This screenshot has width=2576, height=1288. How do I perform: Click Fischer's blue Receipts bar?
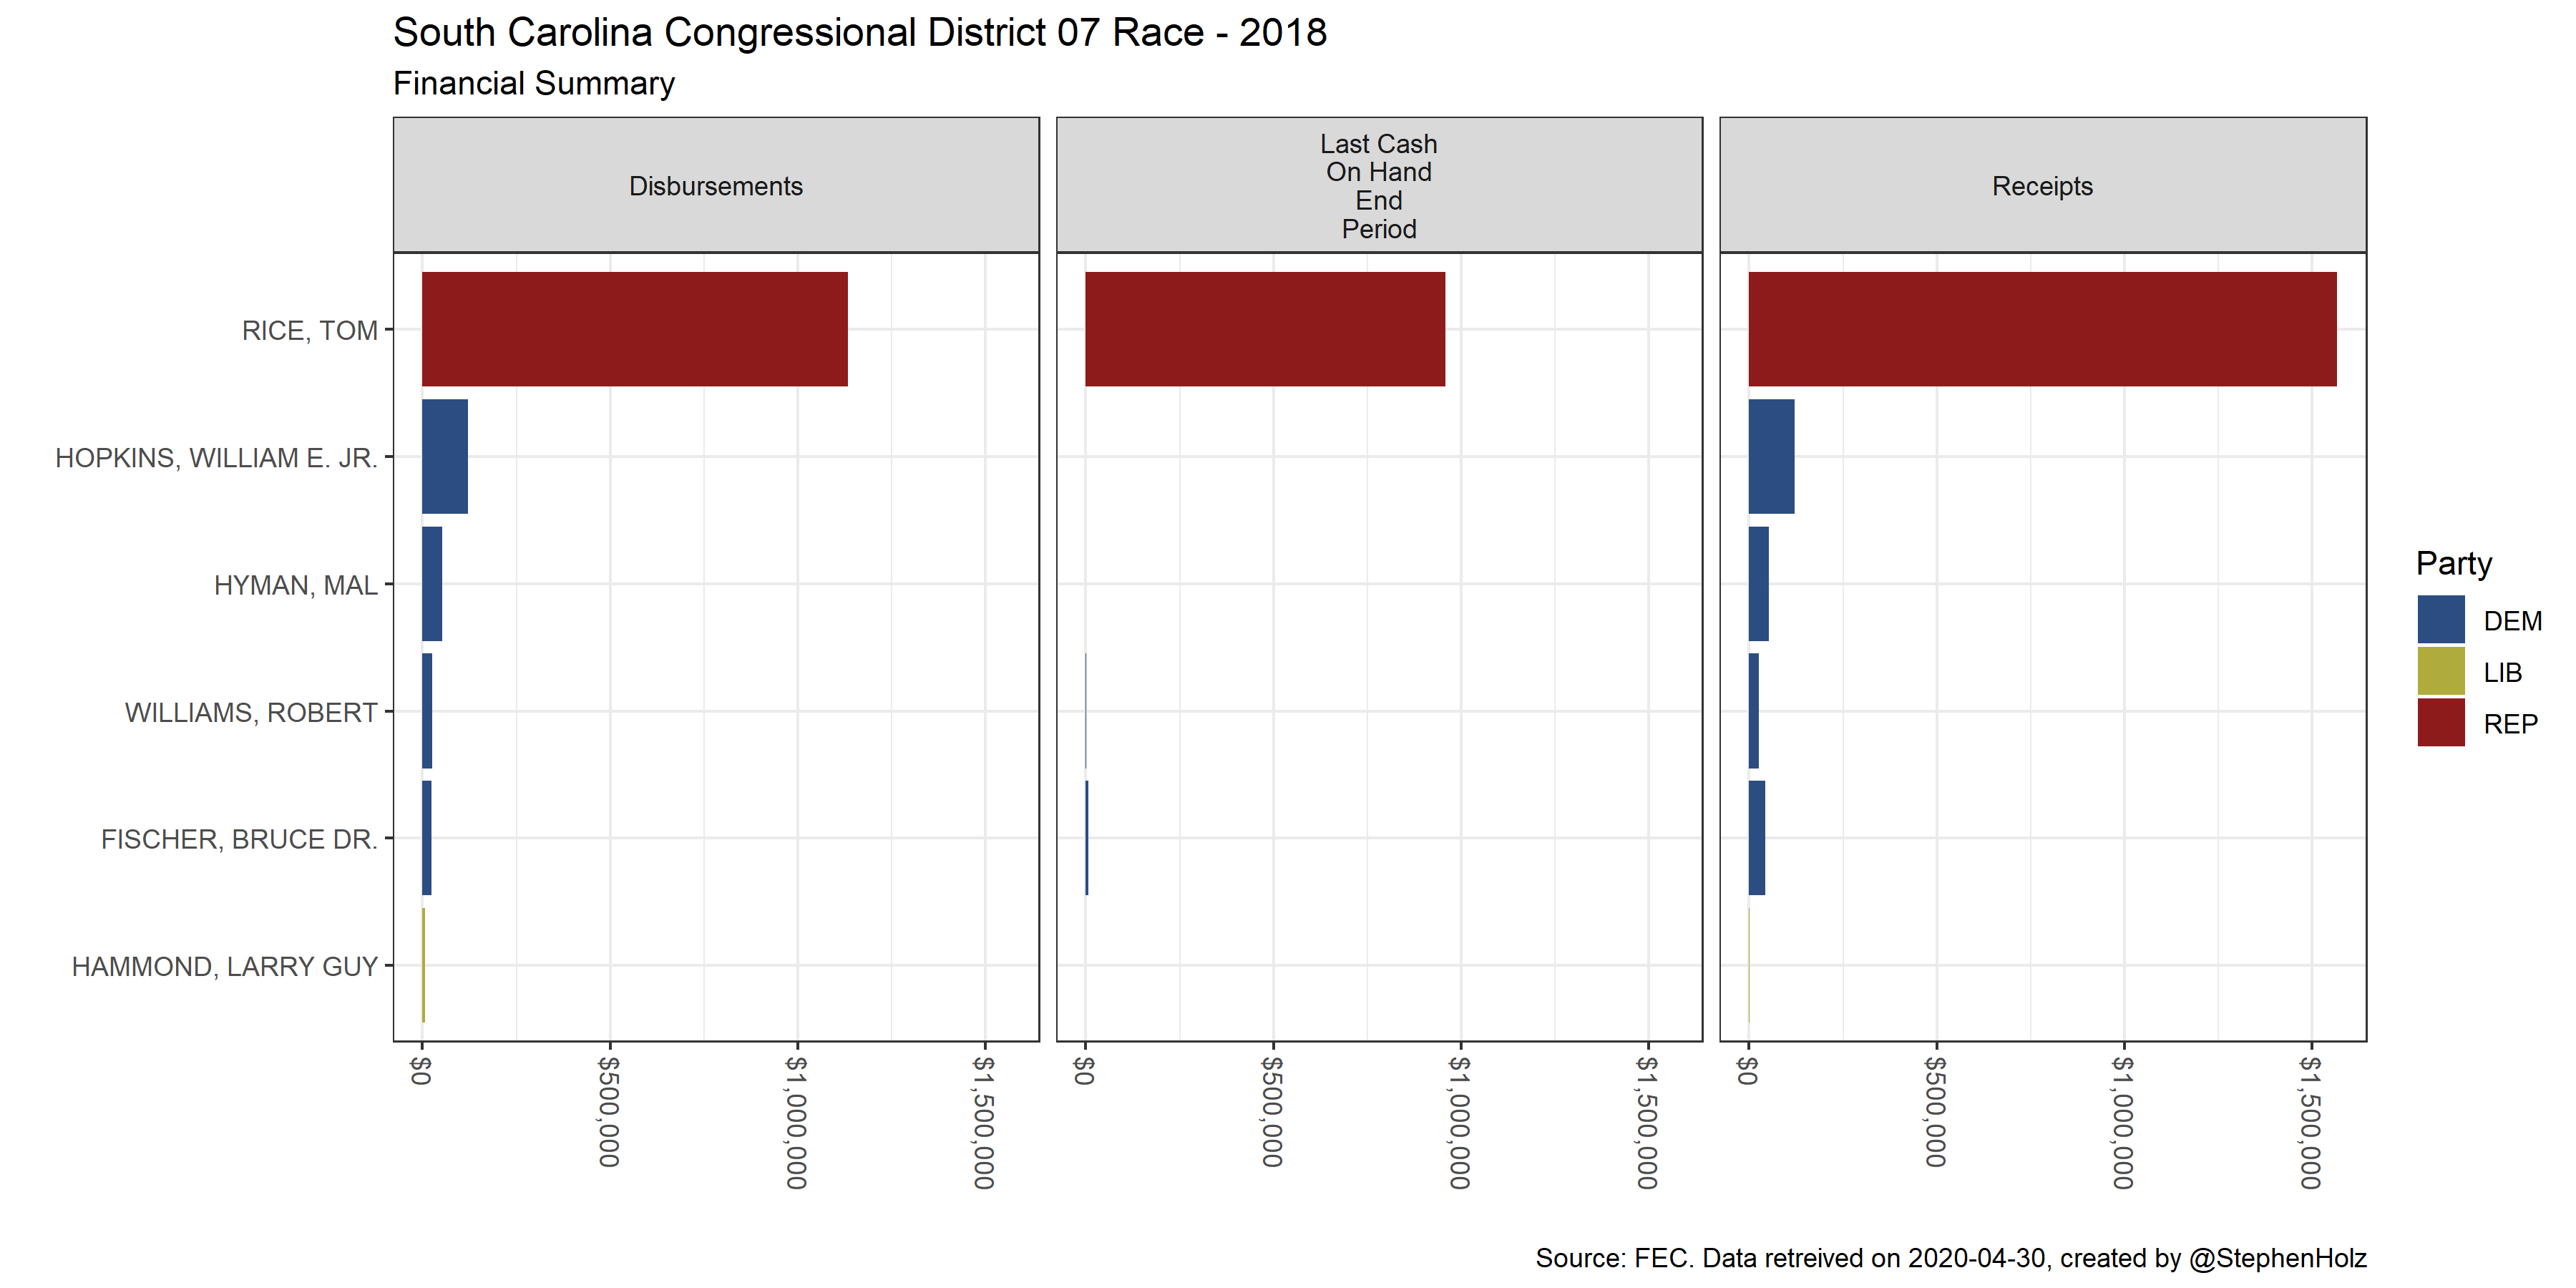click(x=1756, y=838)
